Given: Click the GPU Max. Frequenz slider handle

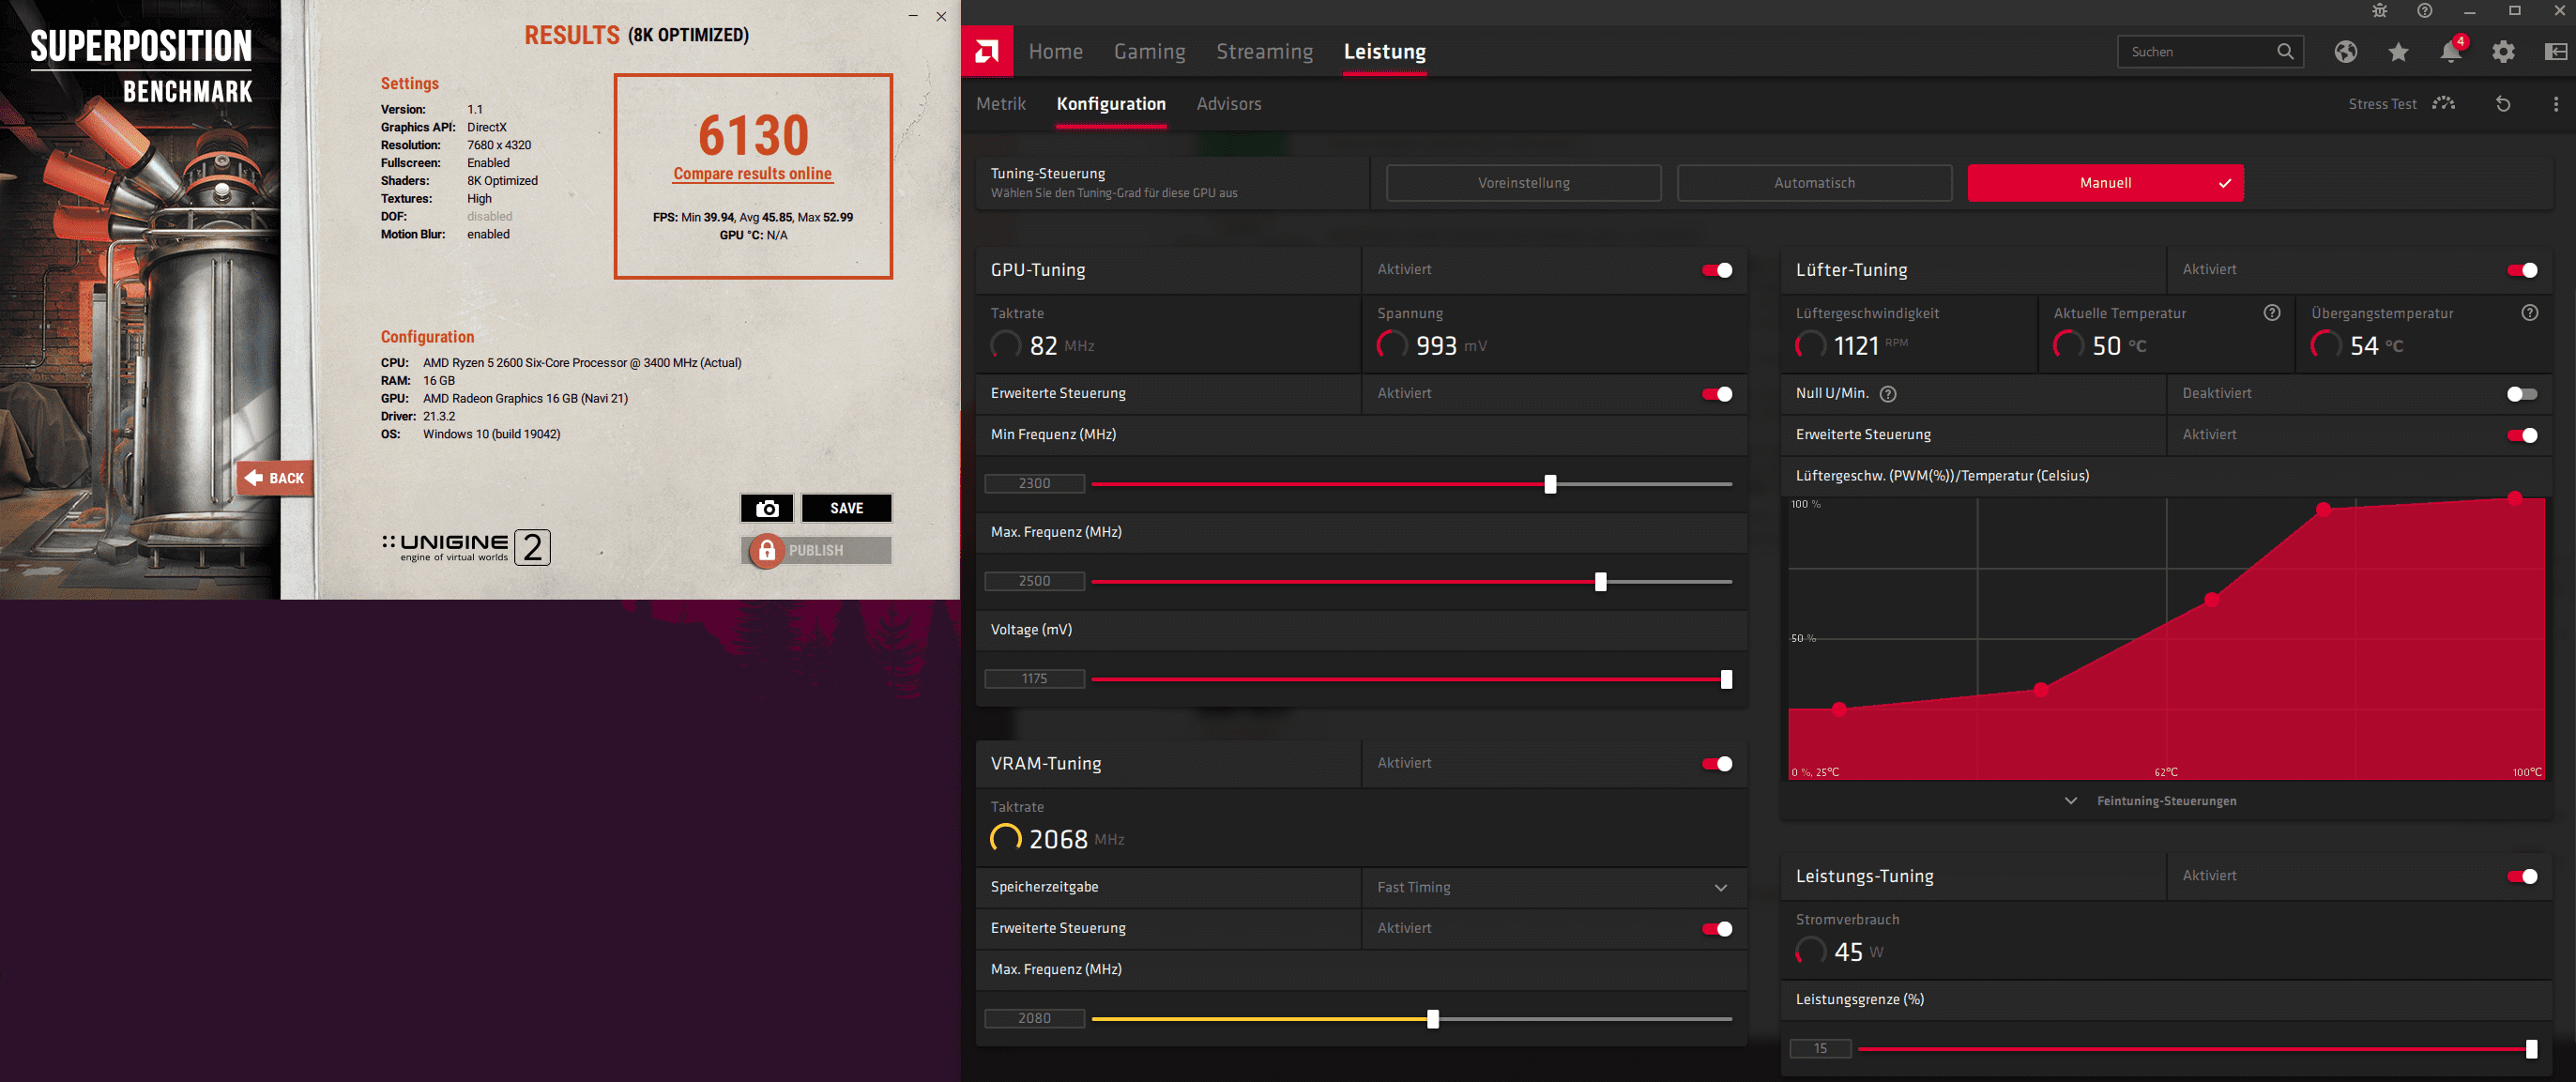Looking at the screenshot, I should point(1600,582).
